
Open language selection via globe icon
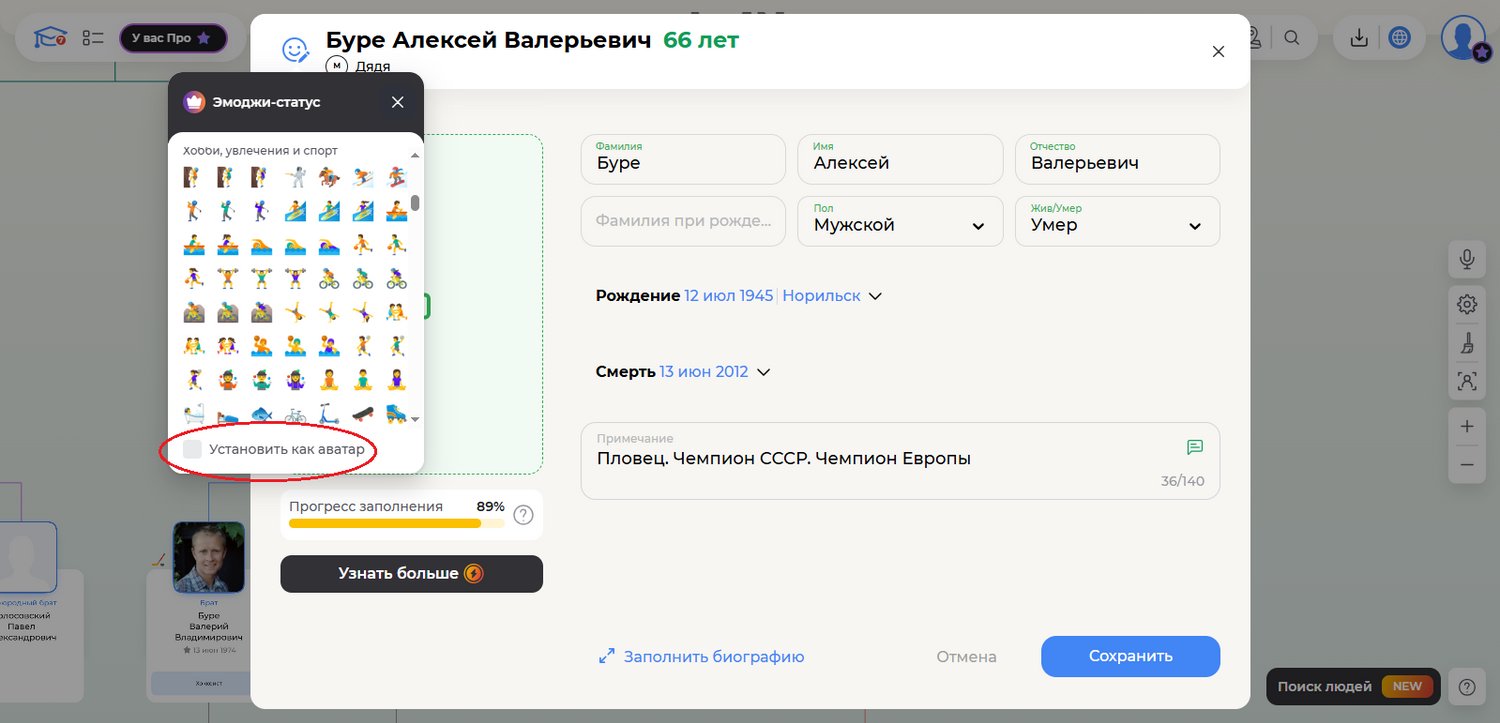point(1400,38)
